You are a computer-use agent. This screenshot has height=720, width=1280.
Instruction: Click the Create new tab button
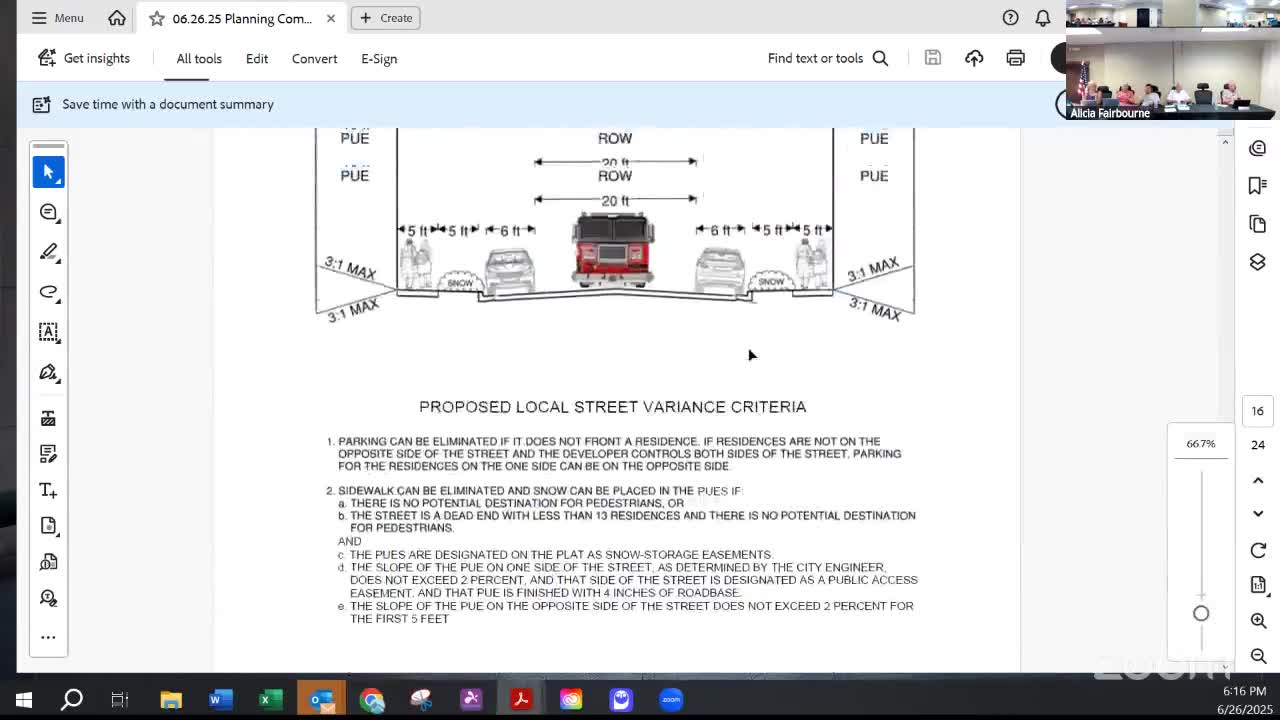[x=386, y=18]
